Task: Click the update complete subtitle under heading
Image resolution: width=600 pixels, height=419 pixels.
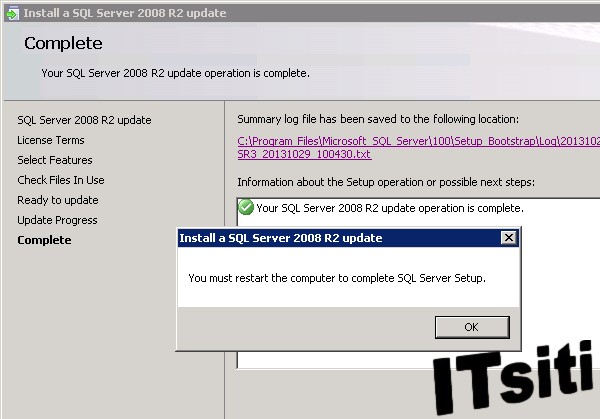Action: point(176,73)
